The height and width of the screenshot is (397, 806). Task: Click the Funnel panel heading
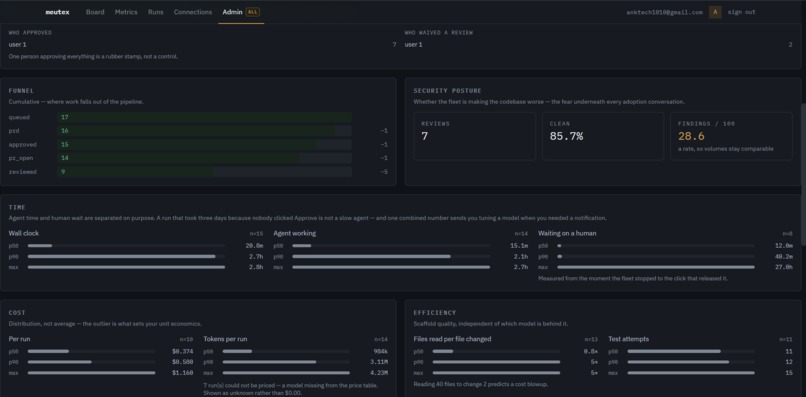pos(21,91)
